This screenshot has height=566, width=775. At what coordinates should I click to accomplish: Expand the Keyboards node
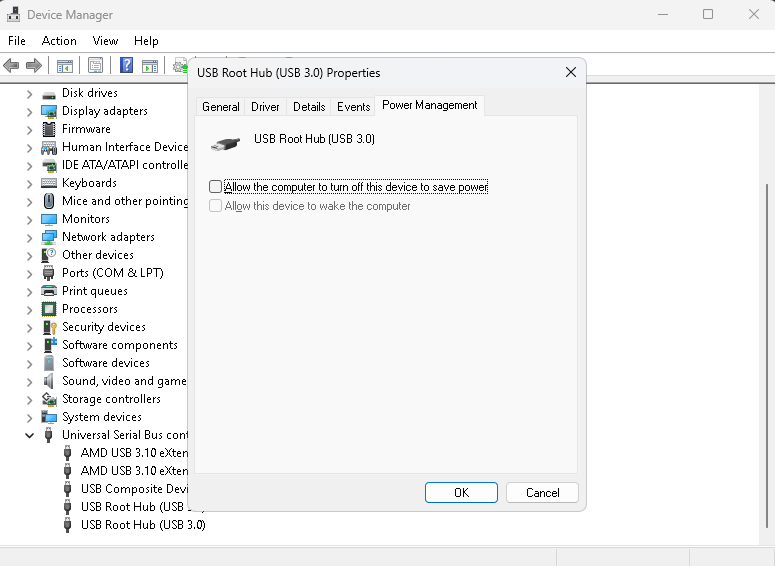point(30,184)
